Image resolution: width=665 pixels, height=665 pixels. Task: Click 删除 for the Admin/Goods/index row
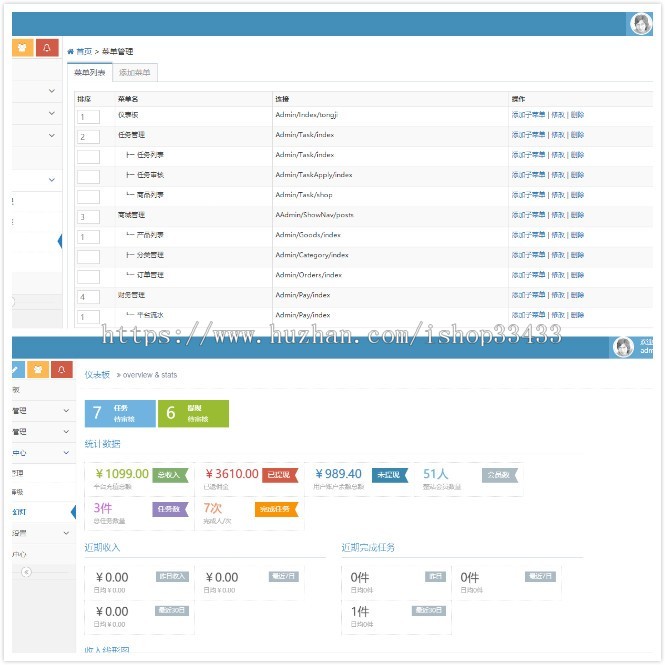coord(577,235)
